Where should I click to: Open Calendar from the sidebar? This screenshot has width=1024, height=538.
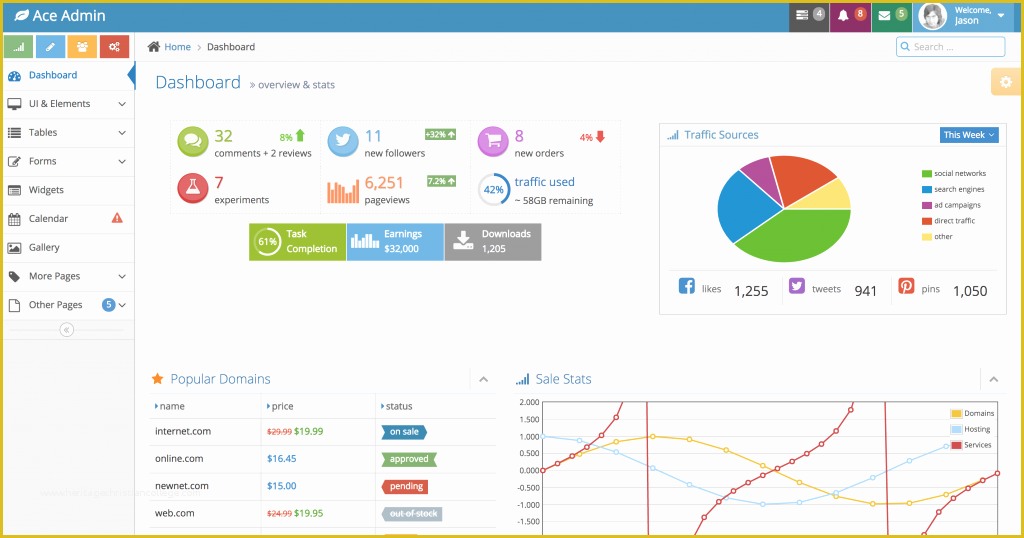(x=68, y=219)
